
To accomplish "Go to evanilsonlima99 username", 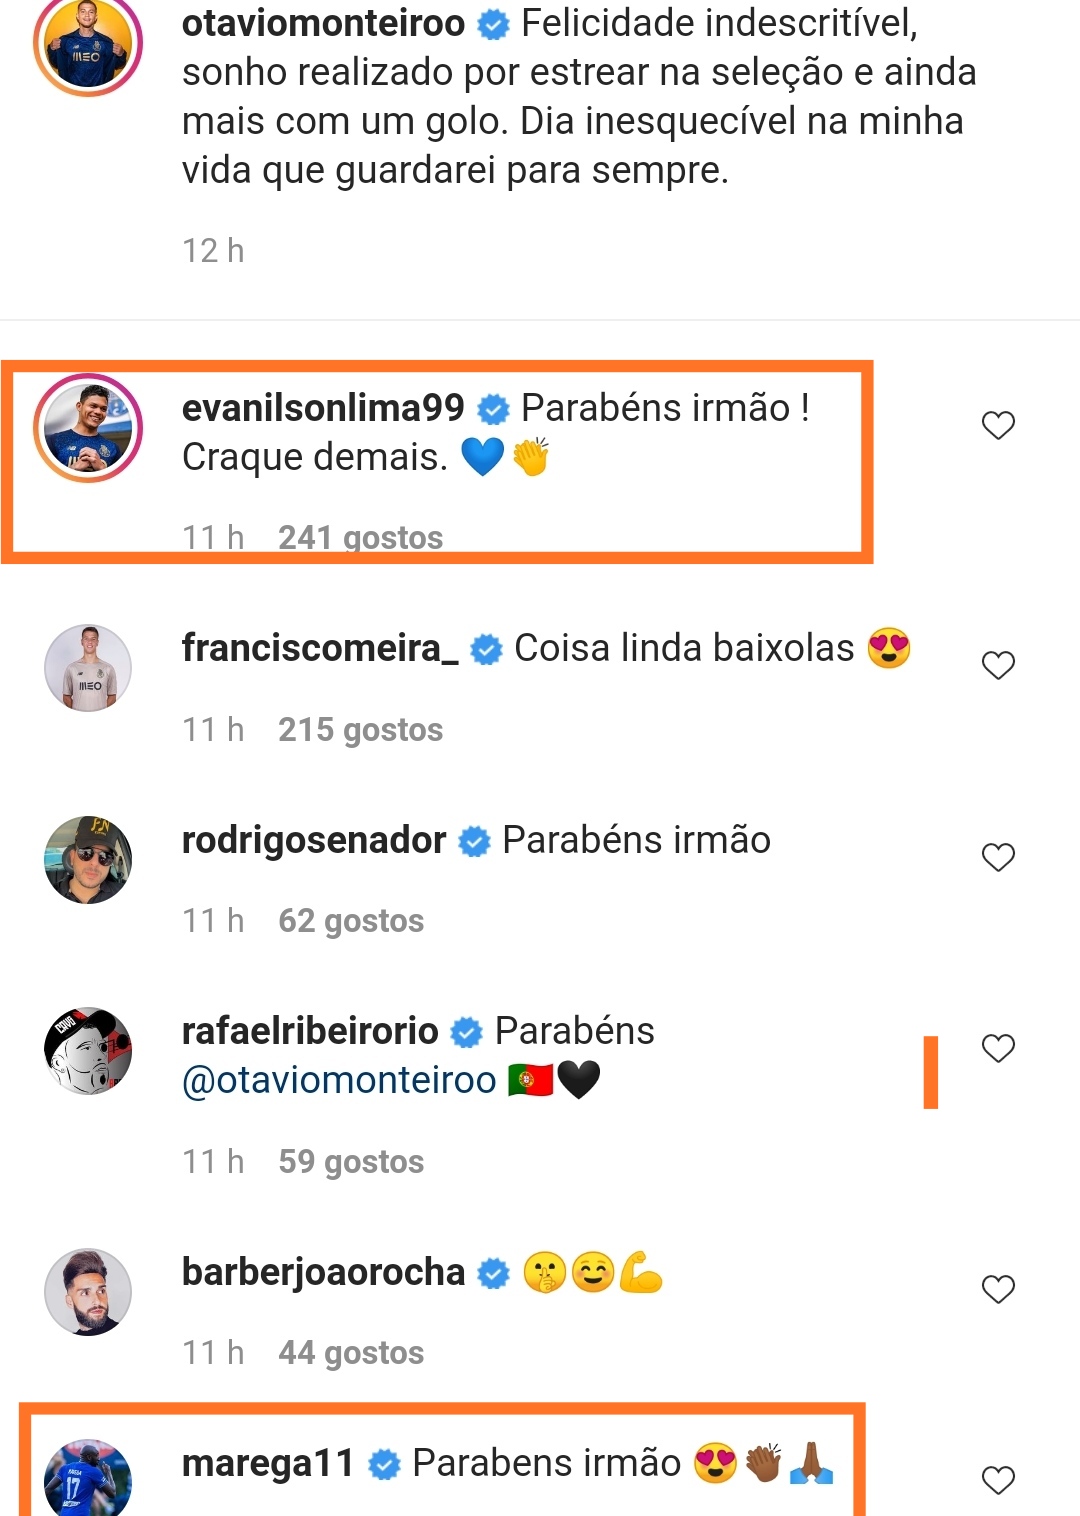I will 323,408.
